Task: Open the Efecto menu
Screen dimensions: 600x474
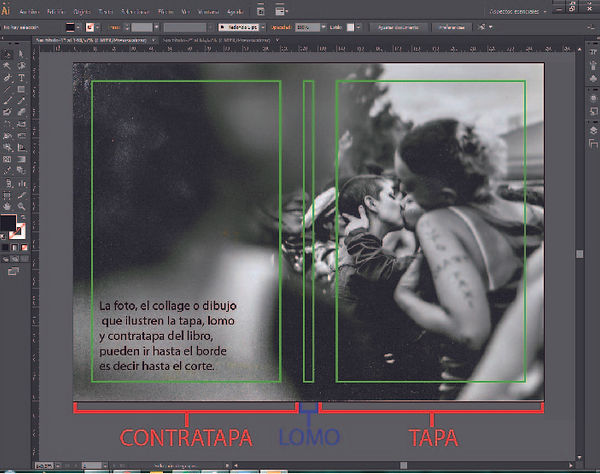Action: point(166,12)
